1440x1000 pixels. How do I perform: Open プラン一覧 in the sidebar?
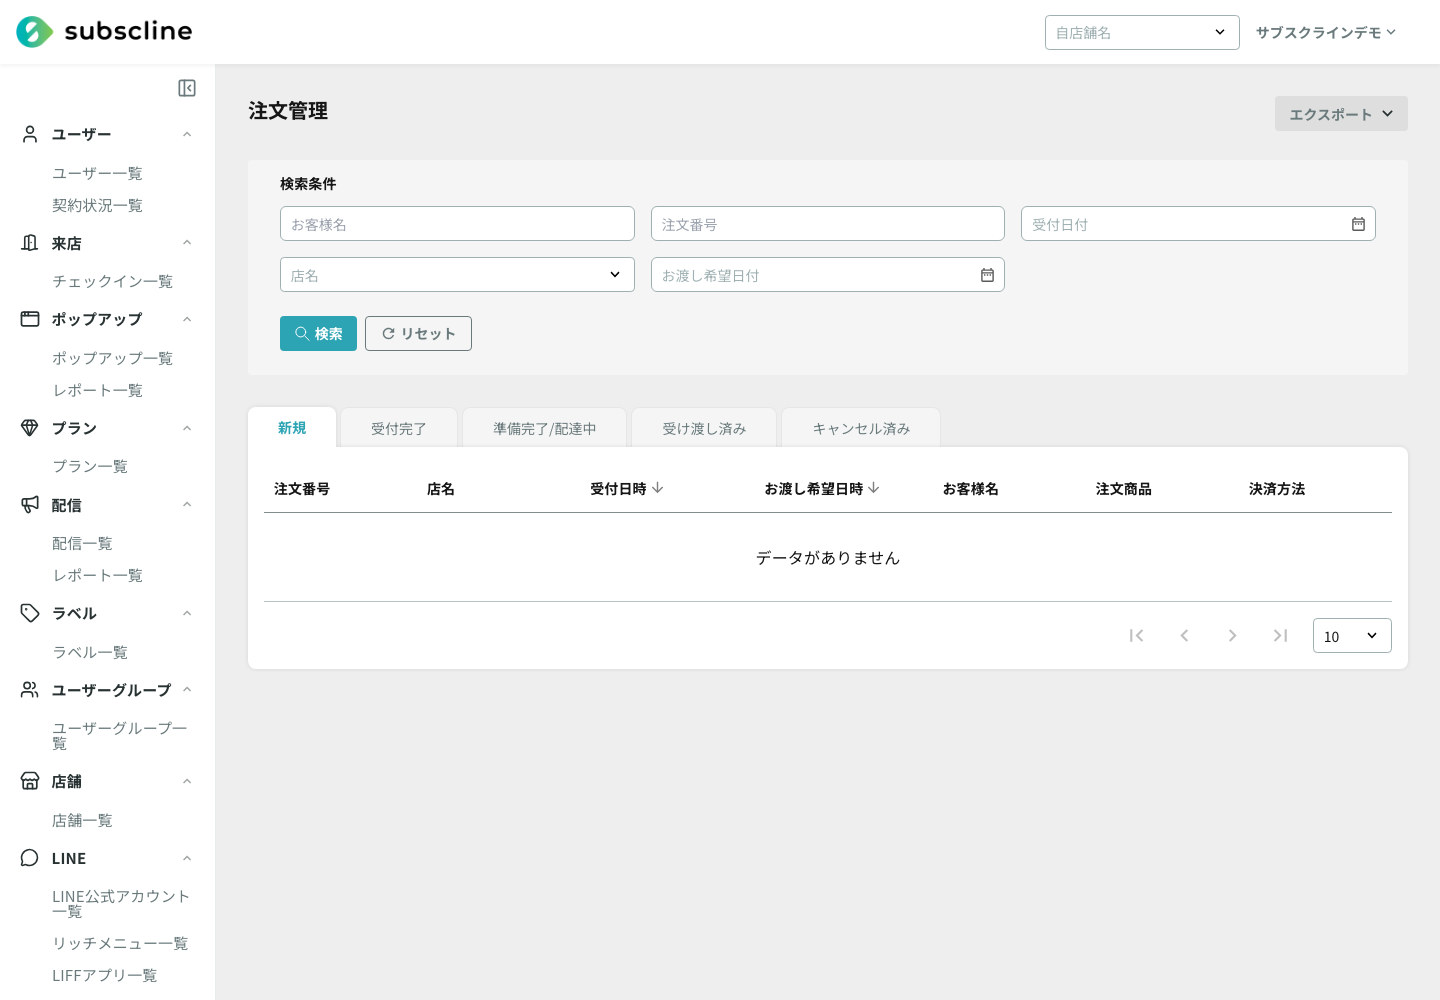click(x=90, y=466)
